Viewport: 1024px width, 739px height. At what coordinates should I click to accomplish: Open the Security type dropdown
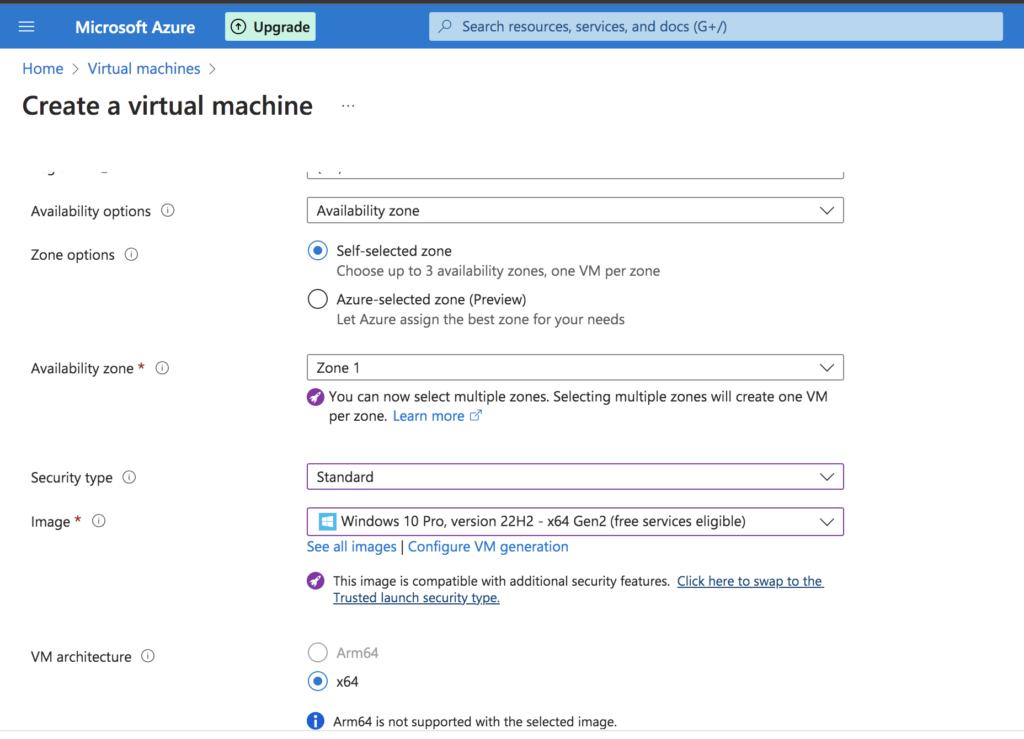click(x=575, y=477)
